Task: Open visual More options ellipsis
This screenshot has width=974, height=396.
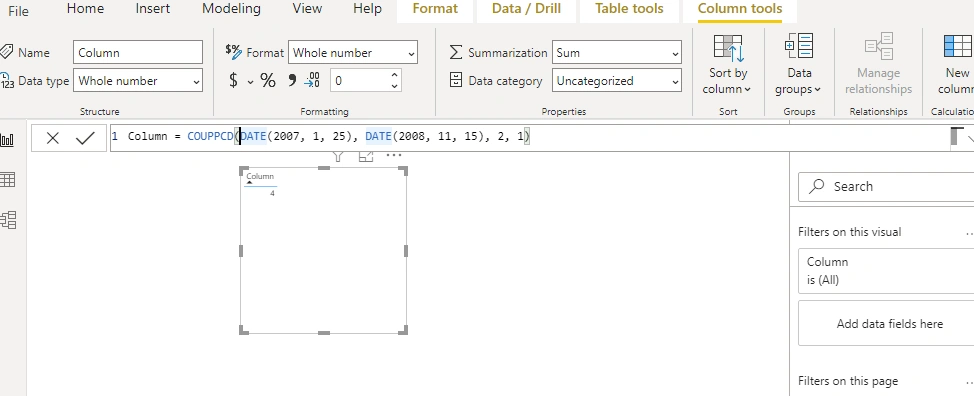Action: [394, 155]
